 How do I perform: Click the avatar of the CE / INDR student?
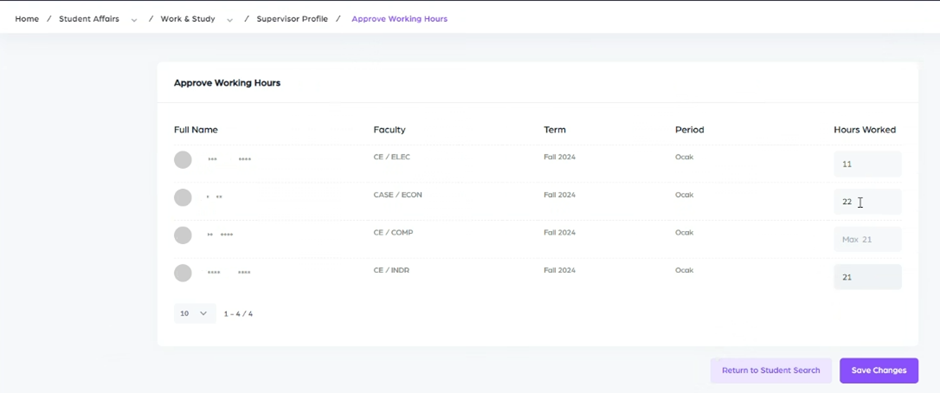click(x=183, y=273)
